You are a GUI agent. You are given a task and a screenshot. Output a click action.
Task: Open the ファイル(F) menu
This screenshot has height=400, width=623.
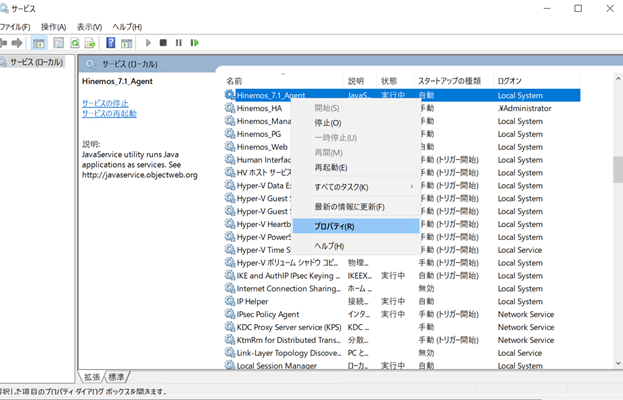[x=14, y=27]
